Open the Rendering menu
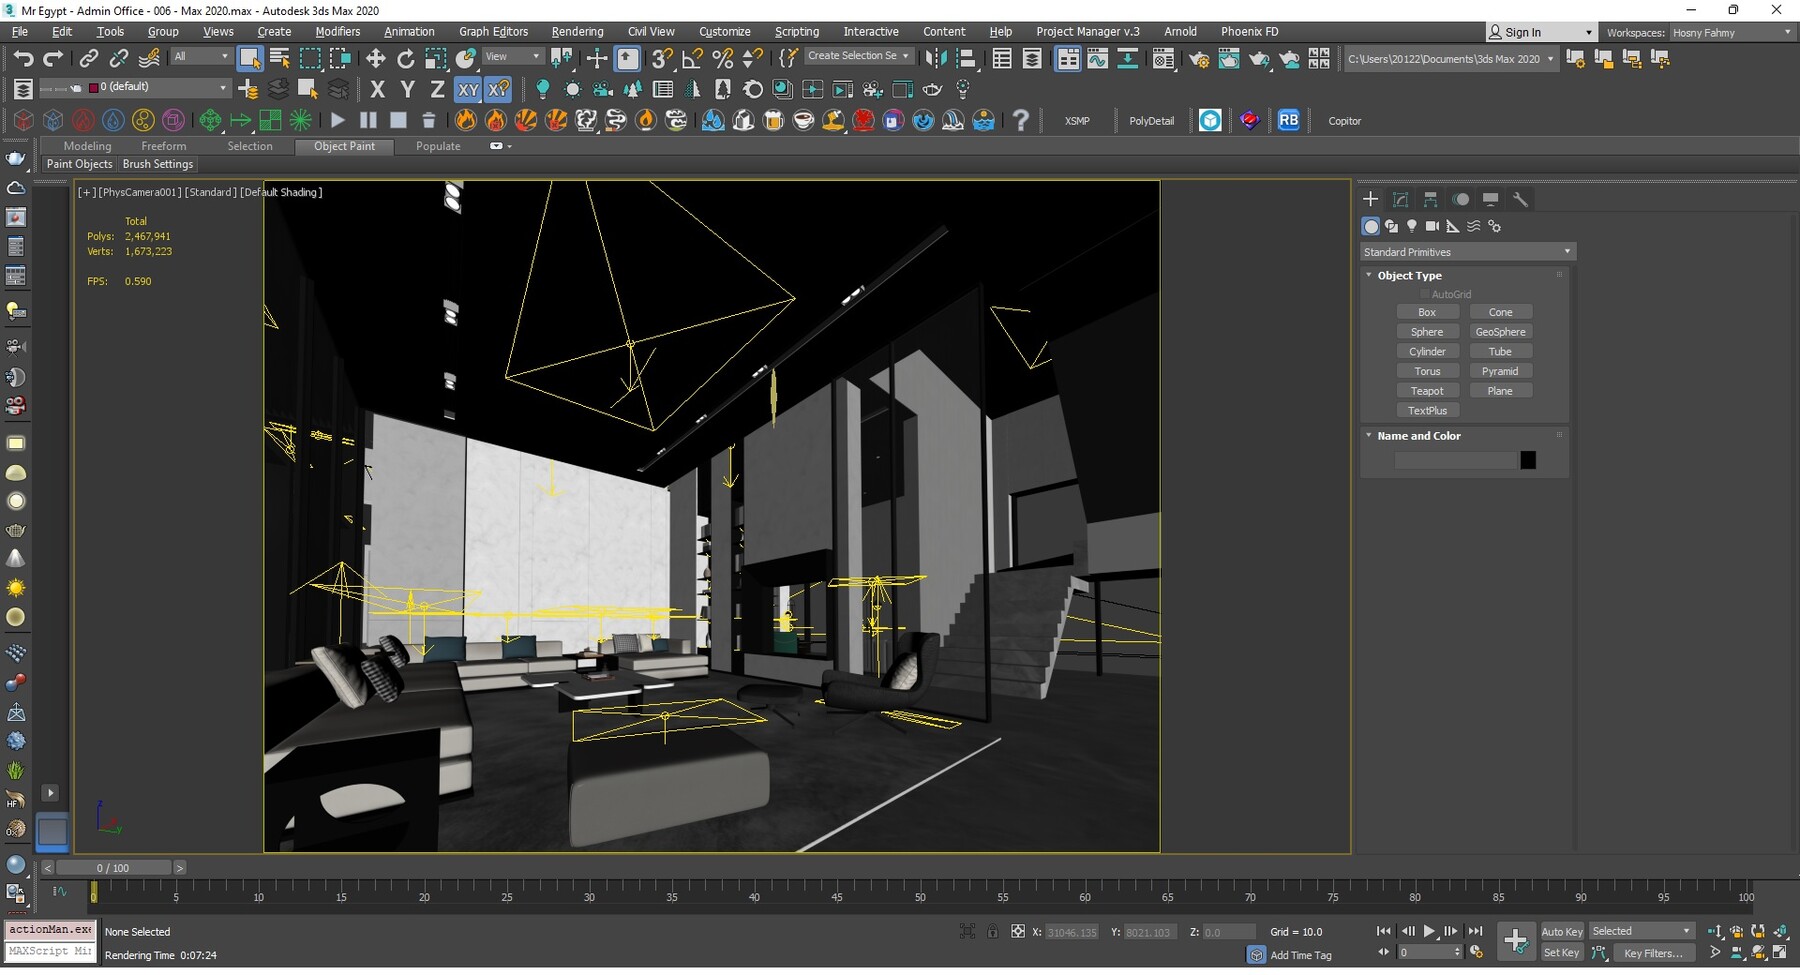1800x975 pixels. [577, 32]
